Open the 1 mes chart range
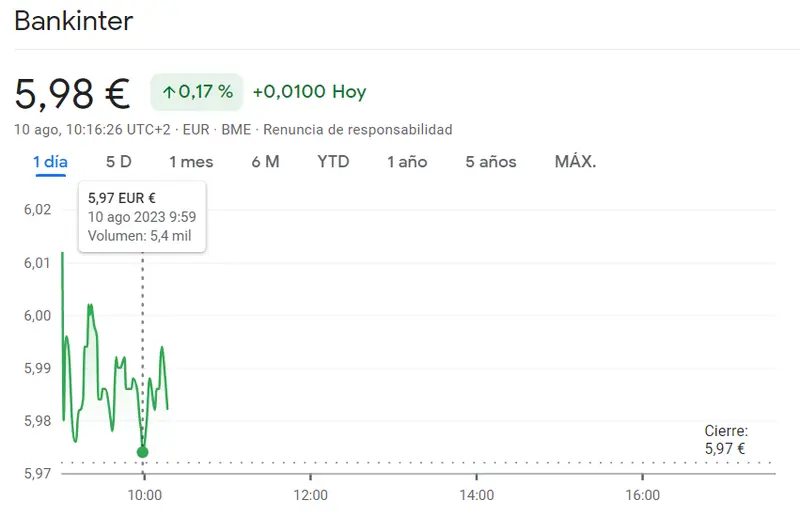The width and height of the screenshot is (800, 517). (x=191, y=162)
